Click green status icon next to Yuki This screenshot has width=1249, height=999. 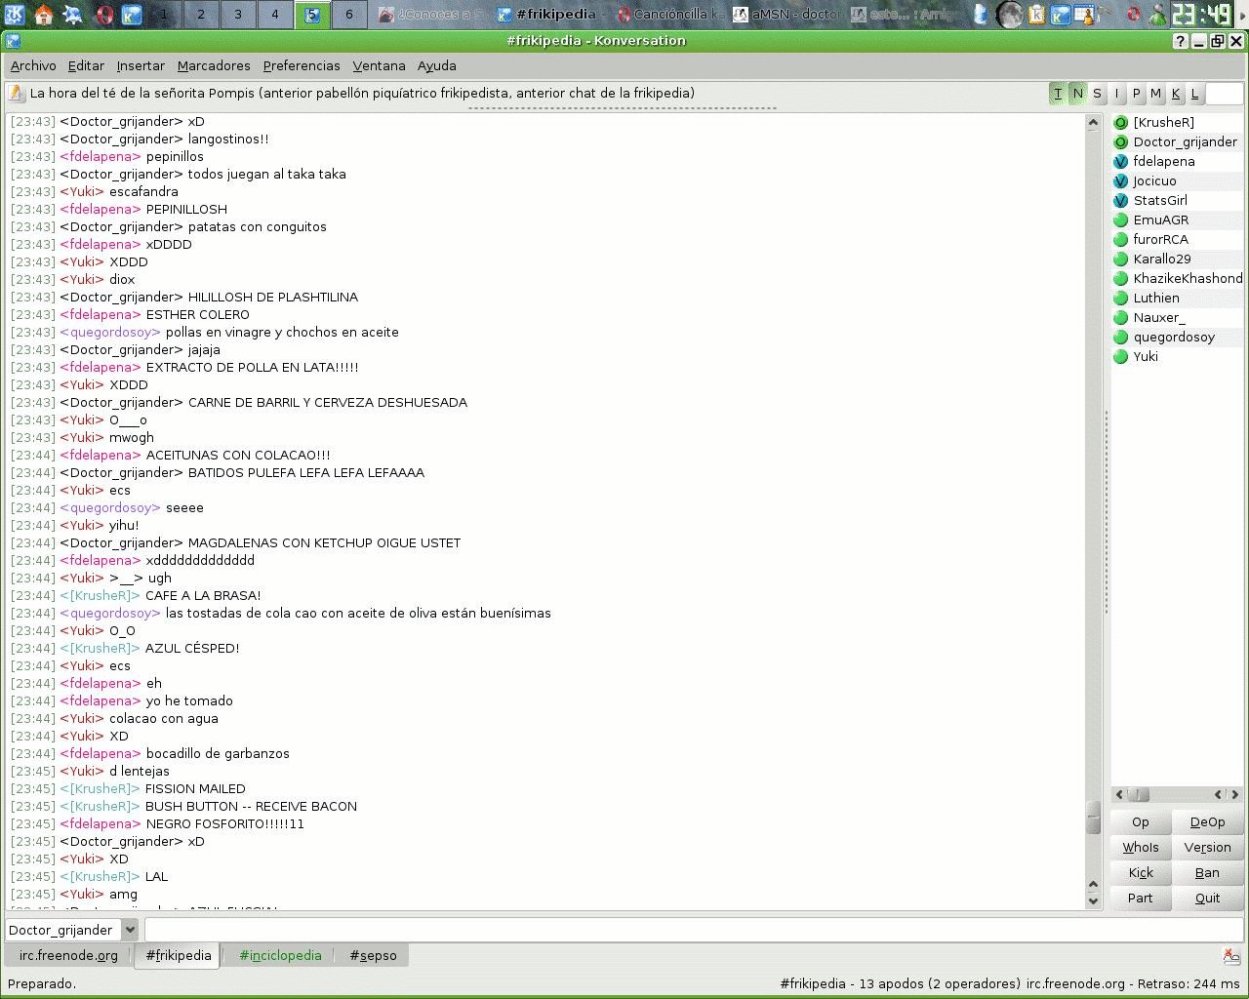pos(1120,357)
